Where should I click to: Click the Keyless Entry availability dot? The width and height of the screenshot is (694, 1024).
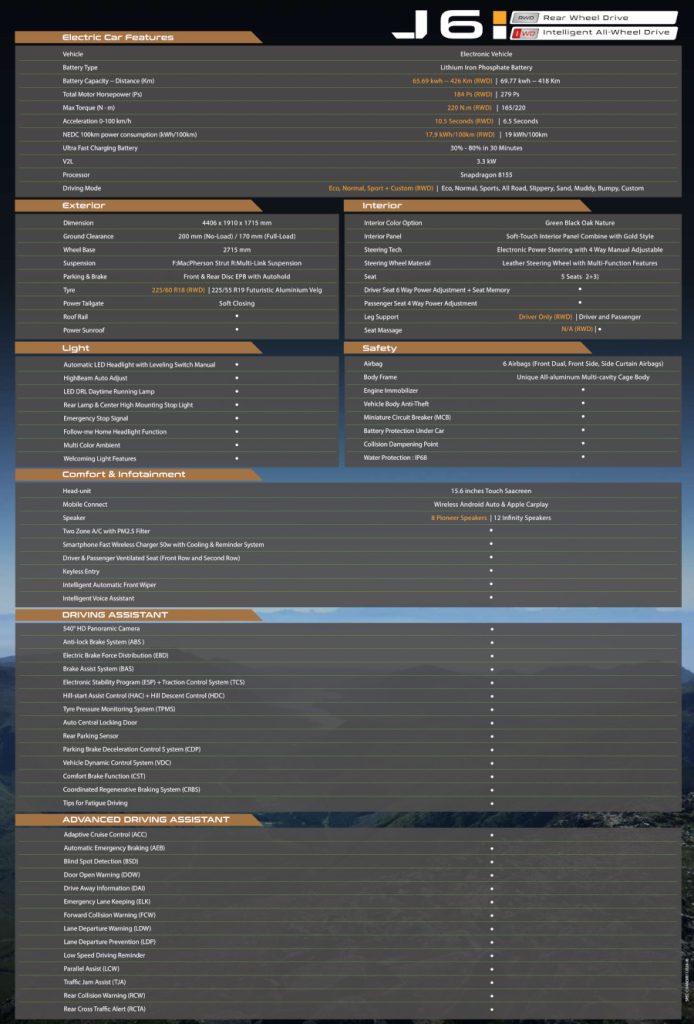coord(491,570)
